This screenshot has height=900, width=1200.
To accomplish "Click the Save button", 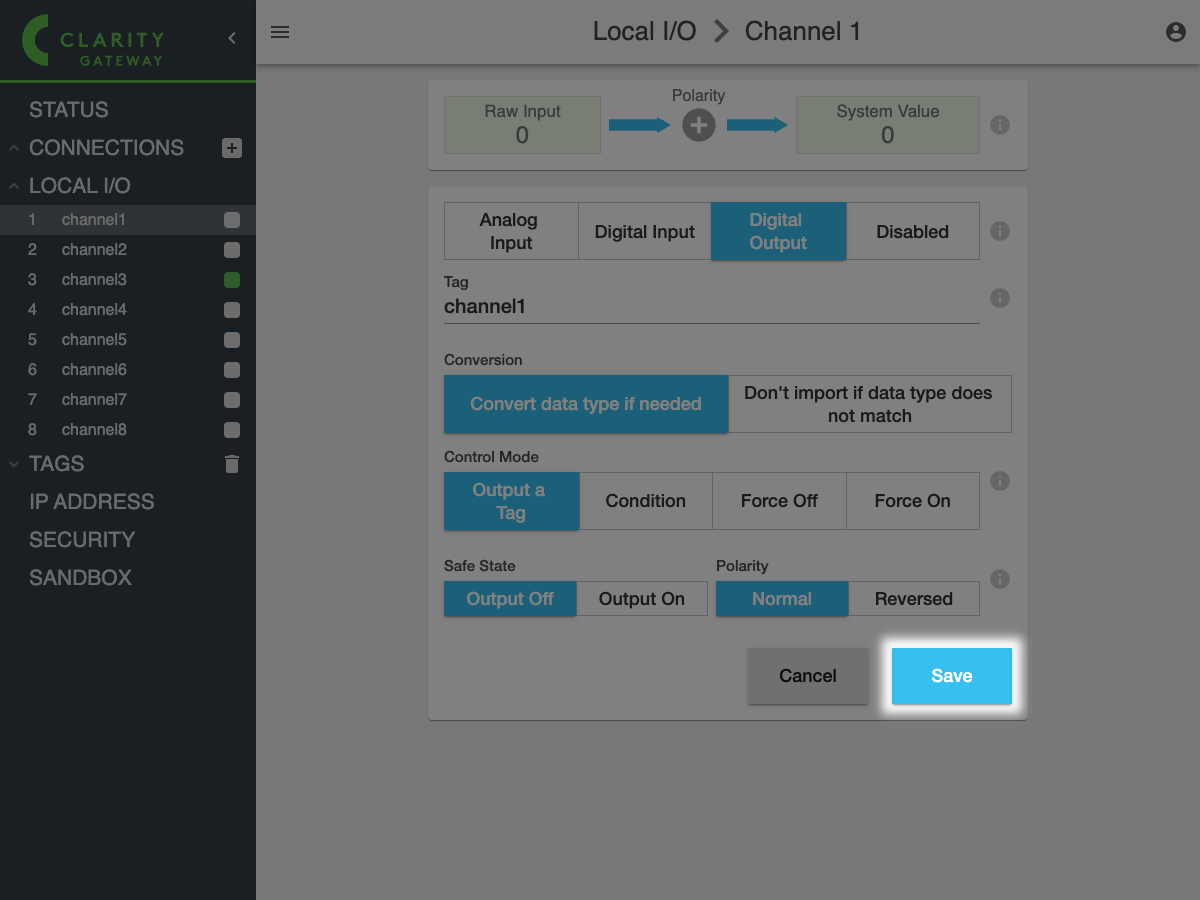I will [951, 676].
